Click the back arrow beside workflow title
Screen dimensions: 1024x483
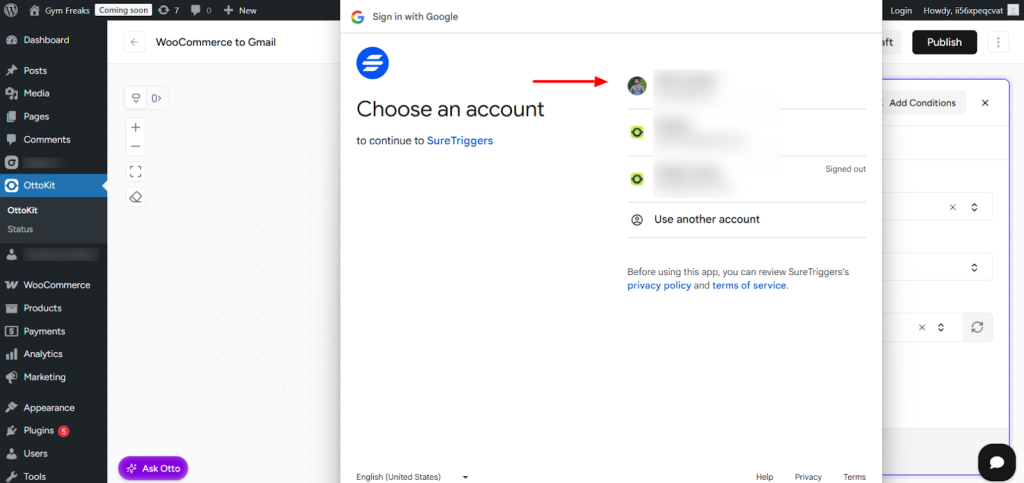(x=135, y=42)
